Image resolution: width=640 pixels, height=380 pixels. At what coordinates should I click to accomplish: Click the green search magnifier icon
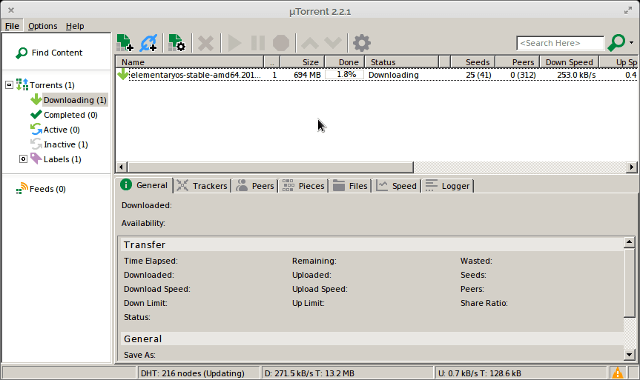tap(616, 42)
